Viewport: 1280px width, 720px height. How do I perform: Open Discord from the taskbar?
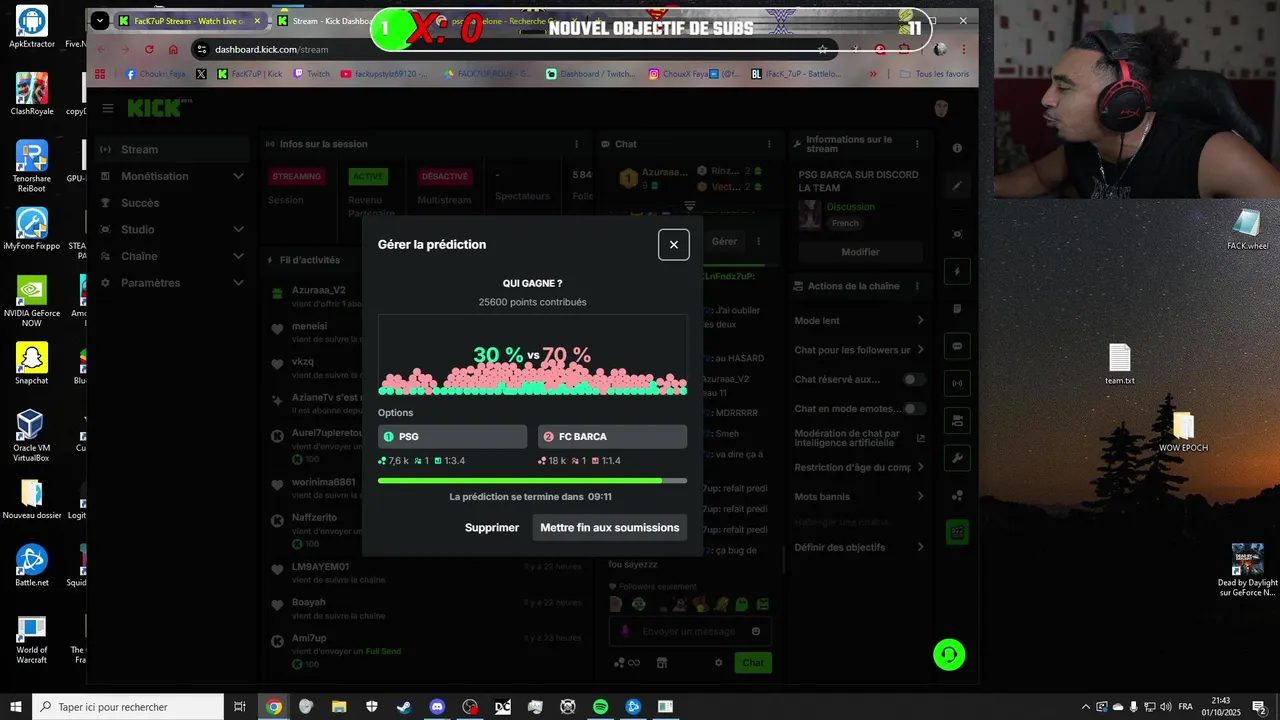(436, 707)
